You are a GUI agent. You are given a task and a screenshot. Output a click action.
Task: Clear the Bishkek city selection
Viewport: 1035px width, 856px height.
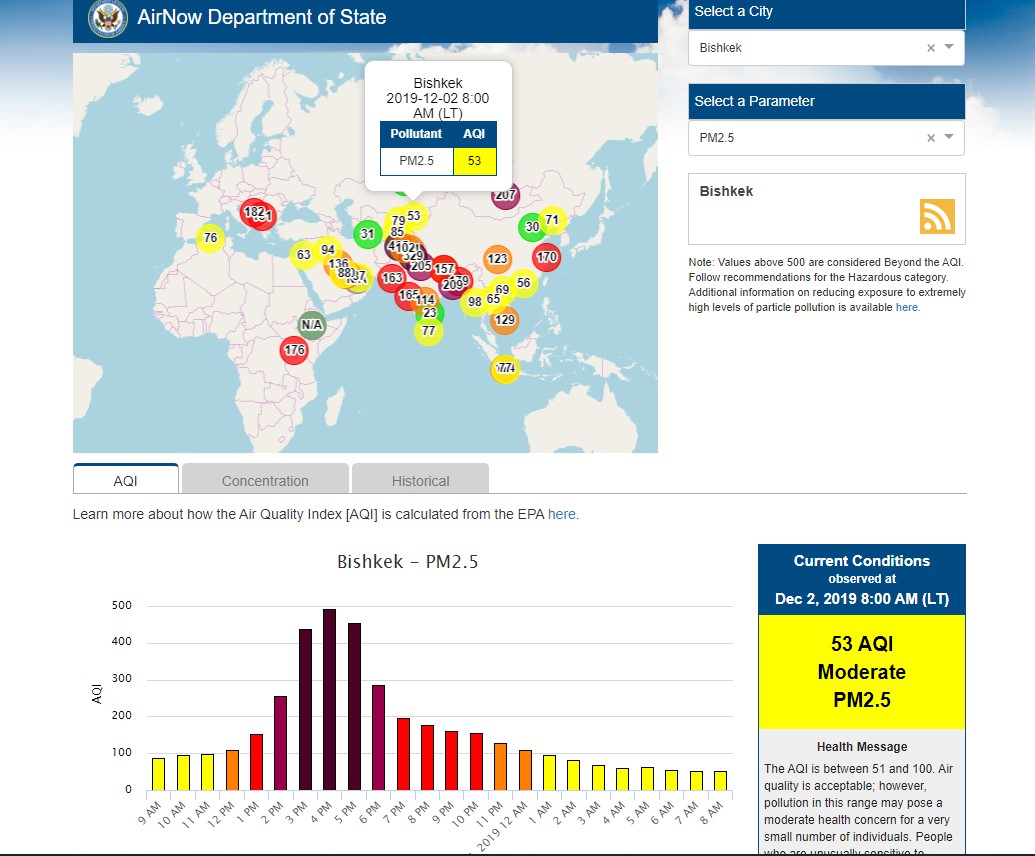931,48
